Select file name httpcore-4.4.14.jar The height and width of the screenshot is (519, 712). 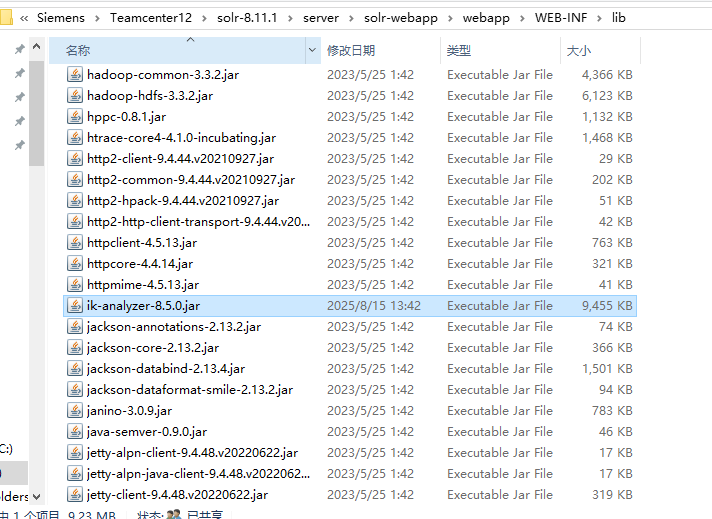tap(140, 264)
